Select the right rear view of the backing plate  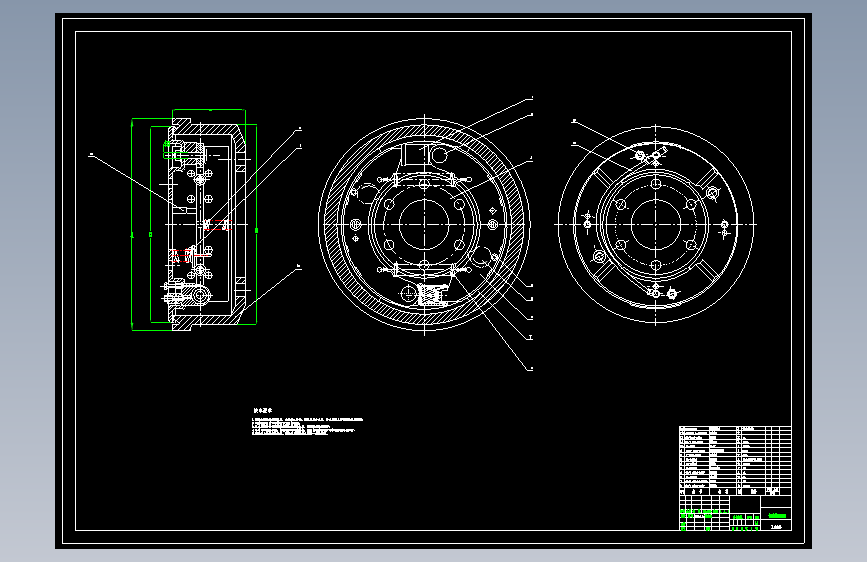[655, 224]
